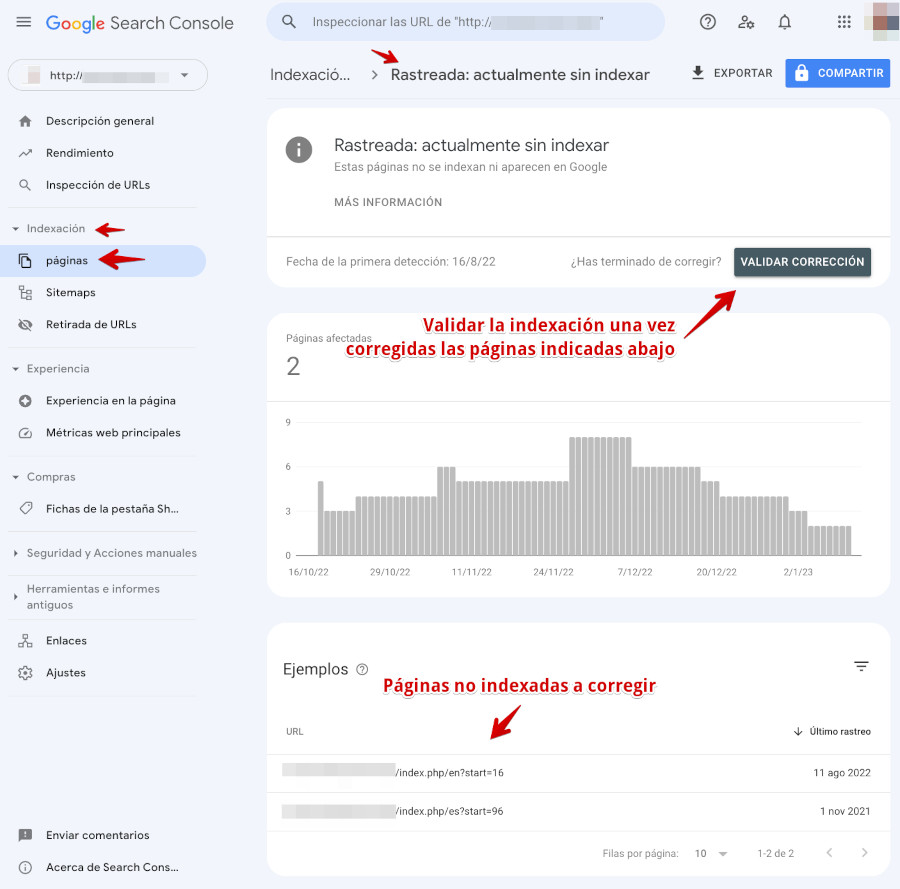Select the páginas menu item
Screen dimensions: 900x889
(103, 261)
